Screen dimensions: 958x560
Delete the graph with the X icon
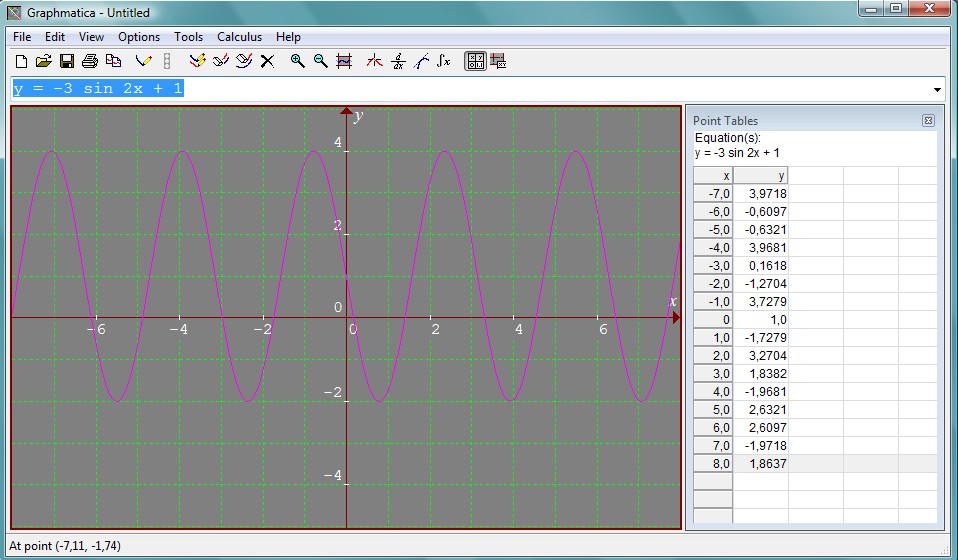[x=267, y=61]
